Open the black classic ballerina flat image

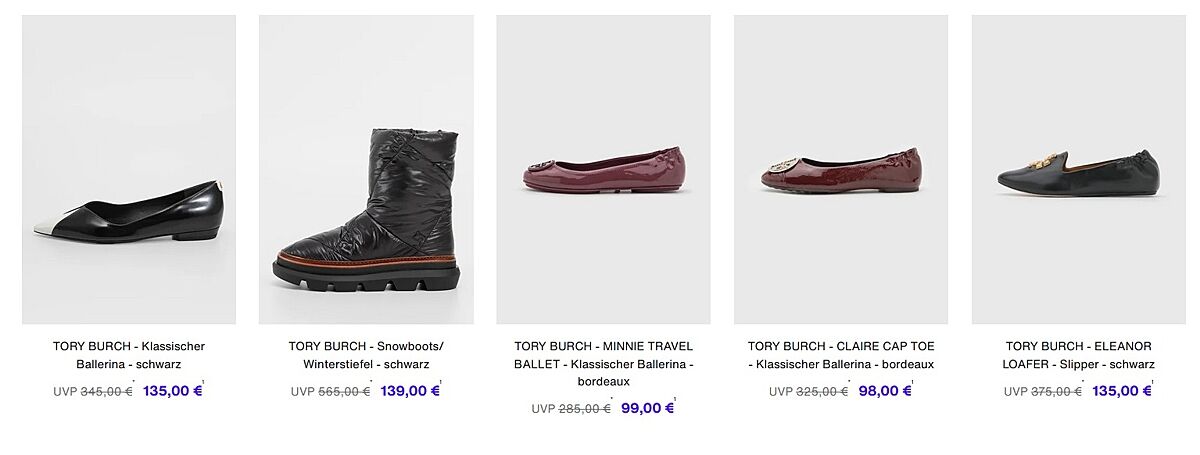(129, 170)
